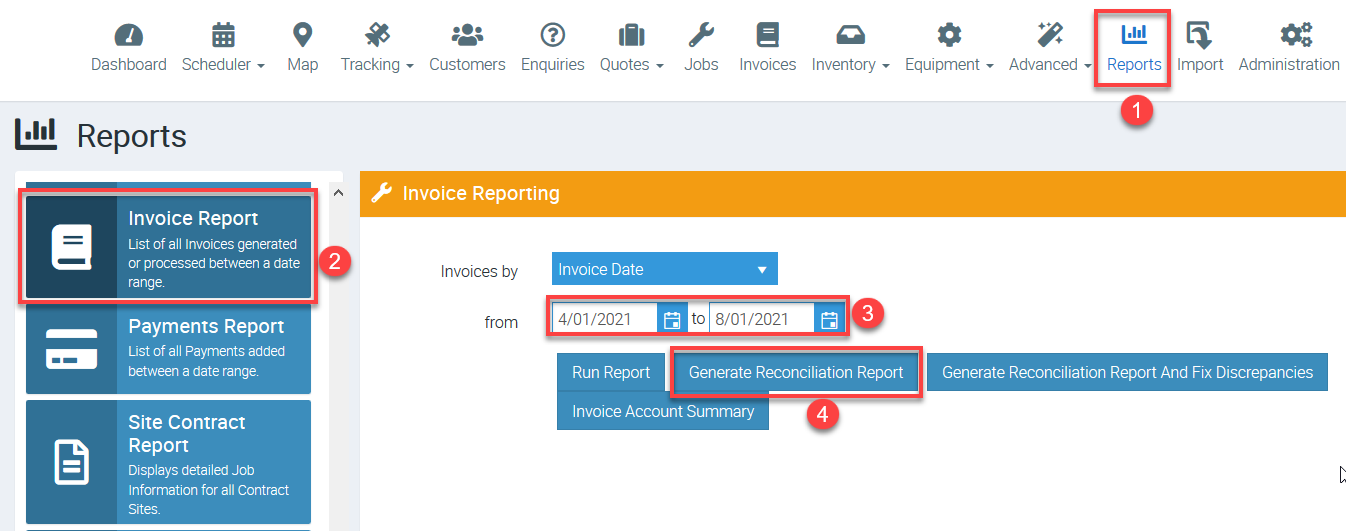This screenshot has height=531, width=1346.
Task: Click the Run Report button
Action: coord(611,372)
